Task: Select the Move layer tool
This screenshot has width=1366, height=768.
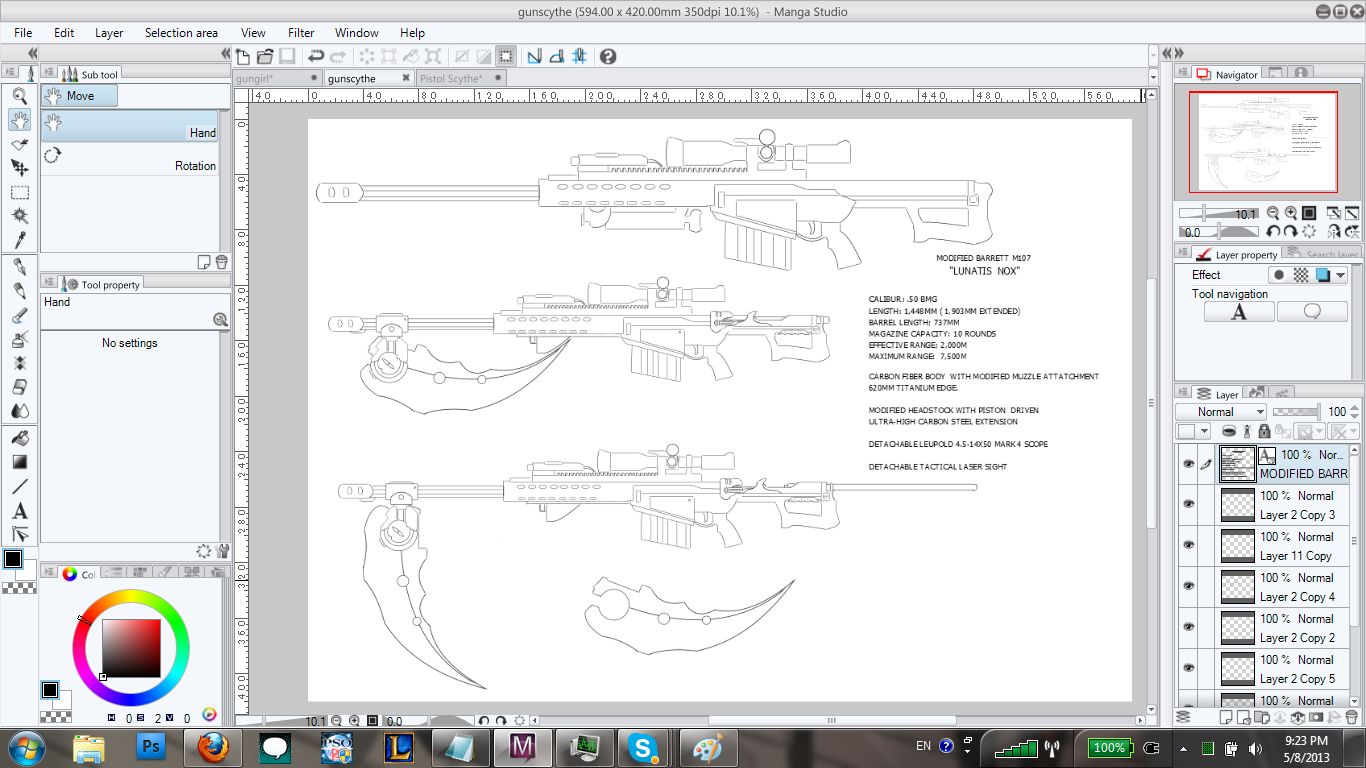Action: click(x=19, y=169)
